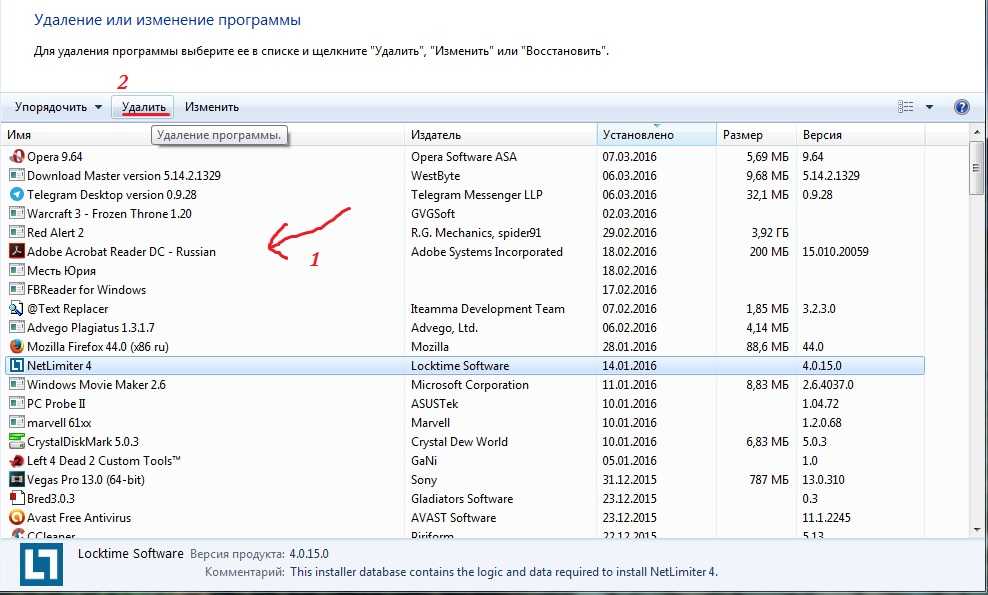Click publisher Gladiators Software

[x=462, y=498]
